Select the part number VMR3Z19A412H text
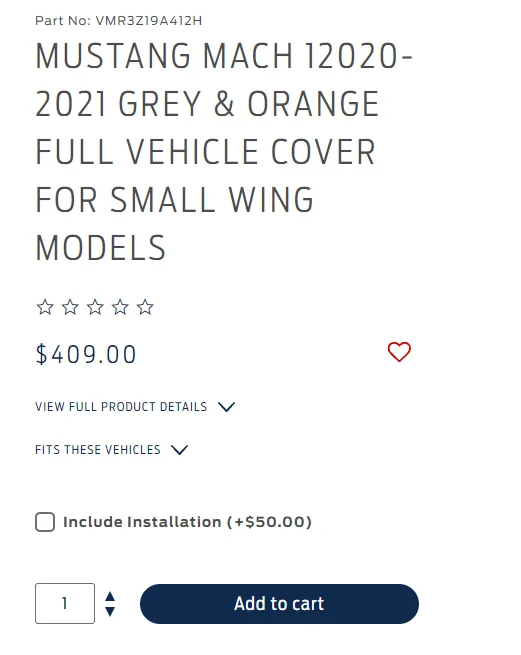521x655 pixels. [x=149, y=20]
